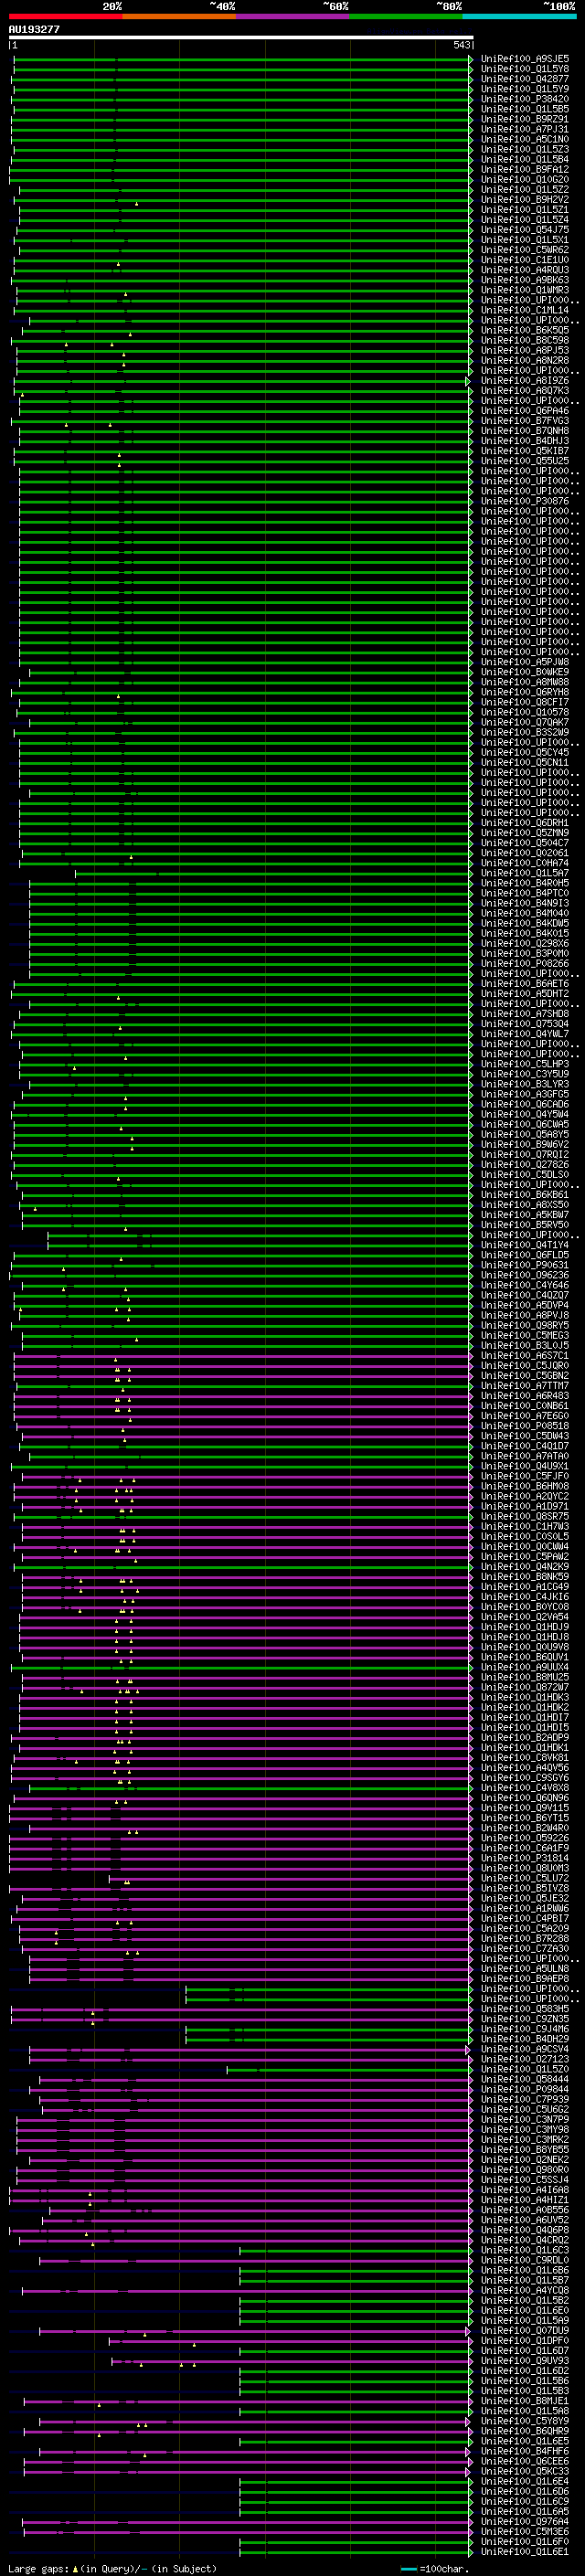The height and width of the screenshot is (2576, 585).
Task: Click the red 20% legend color bar
Action: [66, 17]
